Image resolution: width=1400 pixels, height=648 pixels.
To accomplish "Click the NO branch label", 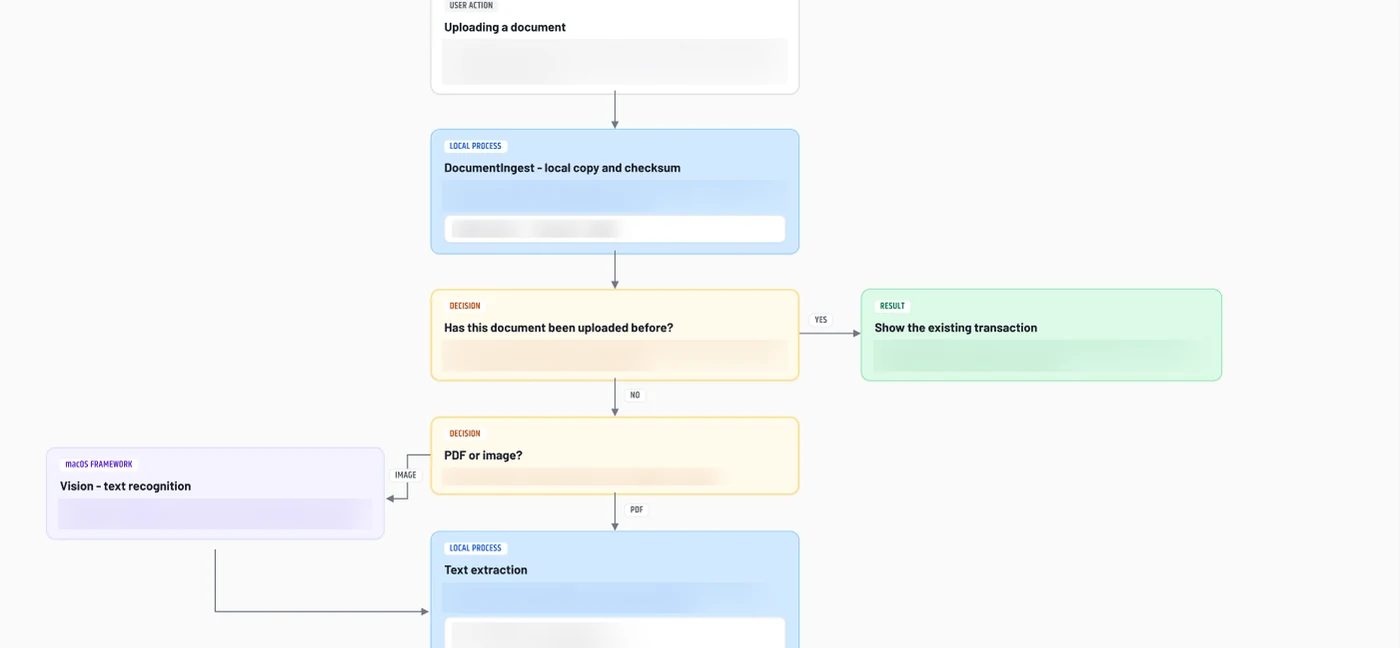I will point(635,395).
